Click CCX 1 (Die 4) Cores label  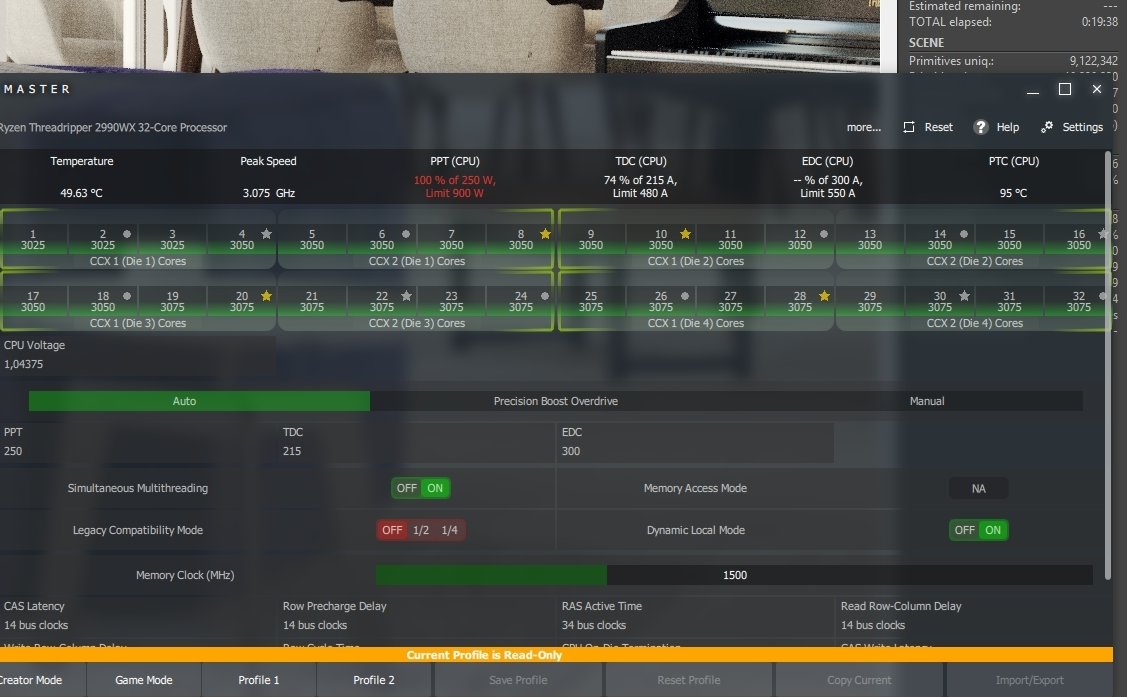tap(696, 323)
